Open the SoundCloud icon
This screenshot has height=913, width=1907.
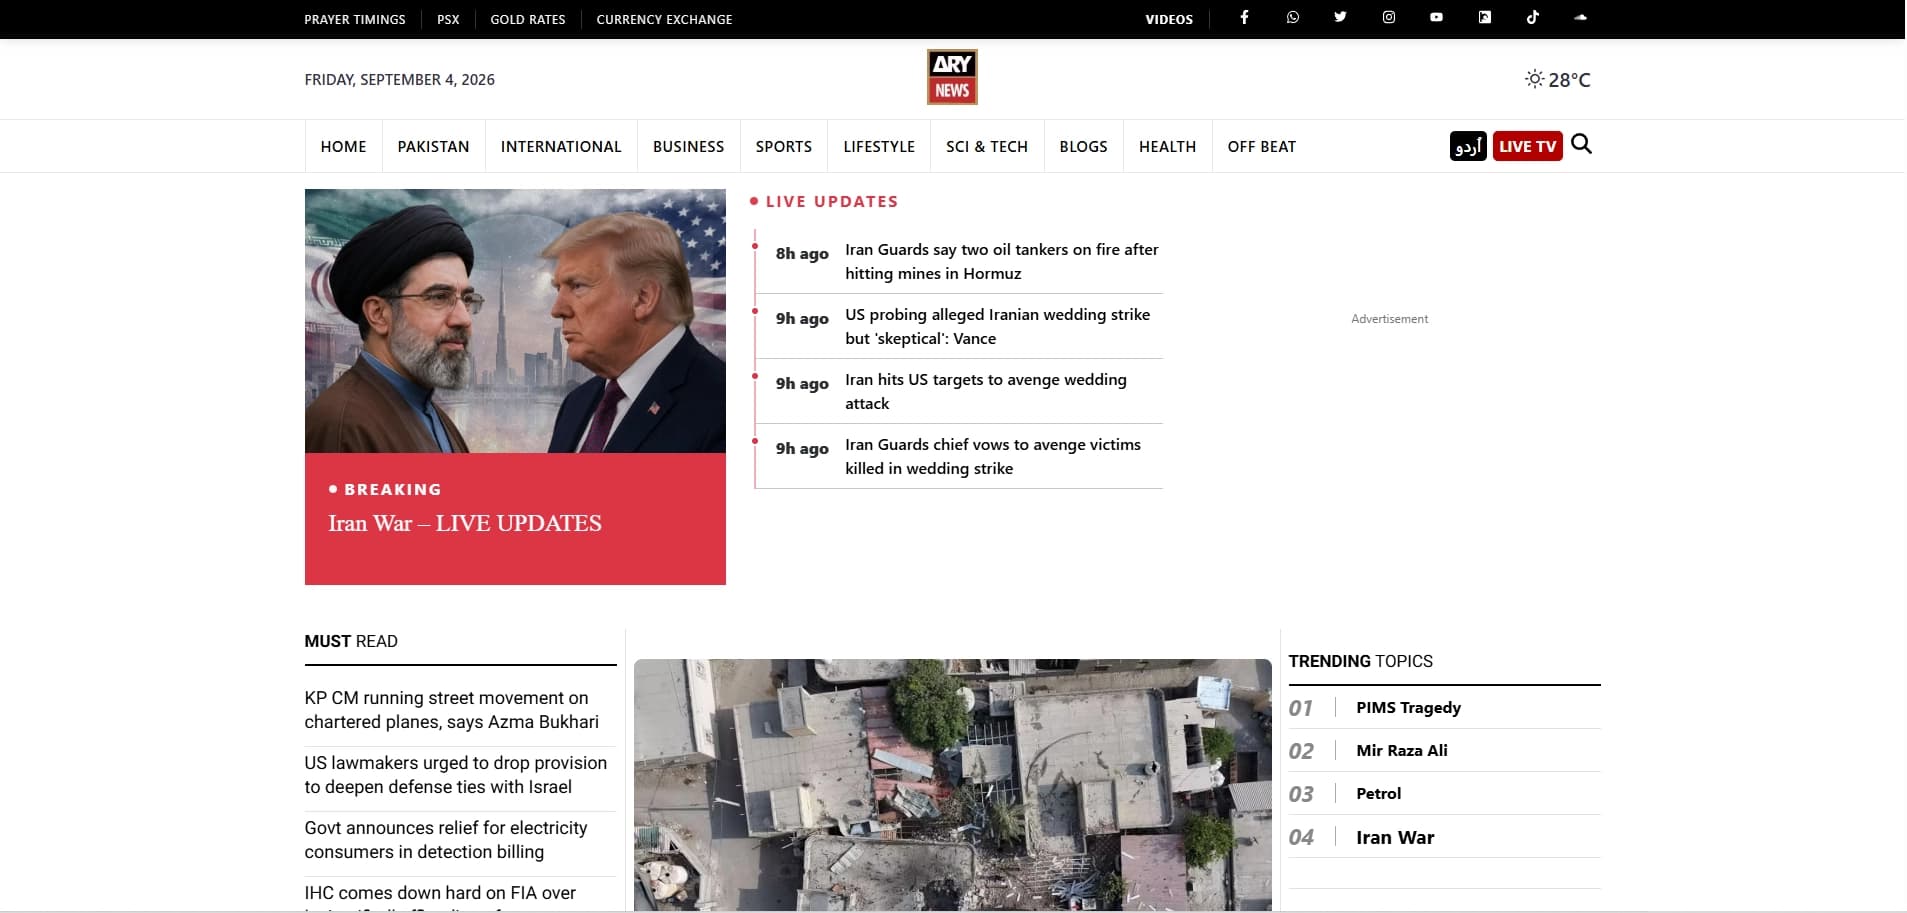coord(1580,18)
